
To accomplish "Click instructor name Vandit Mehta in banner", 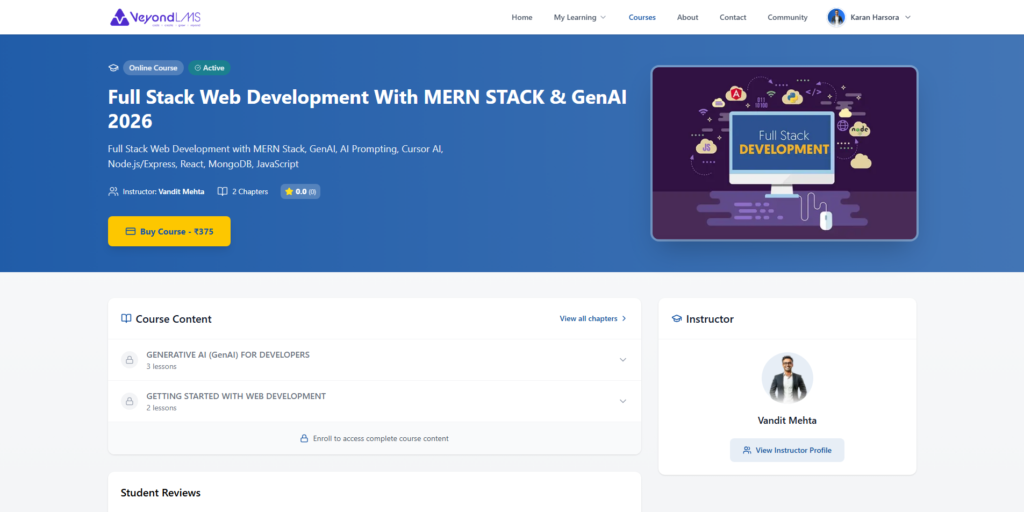I will click(x=181, y=191).
